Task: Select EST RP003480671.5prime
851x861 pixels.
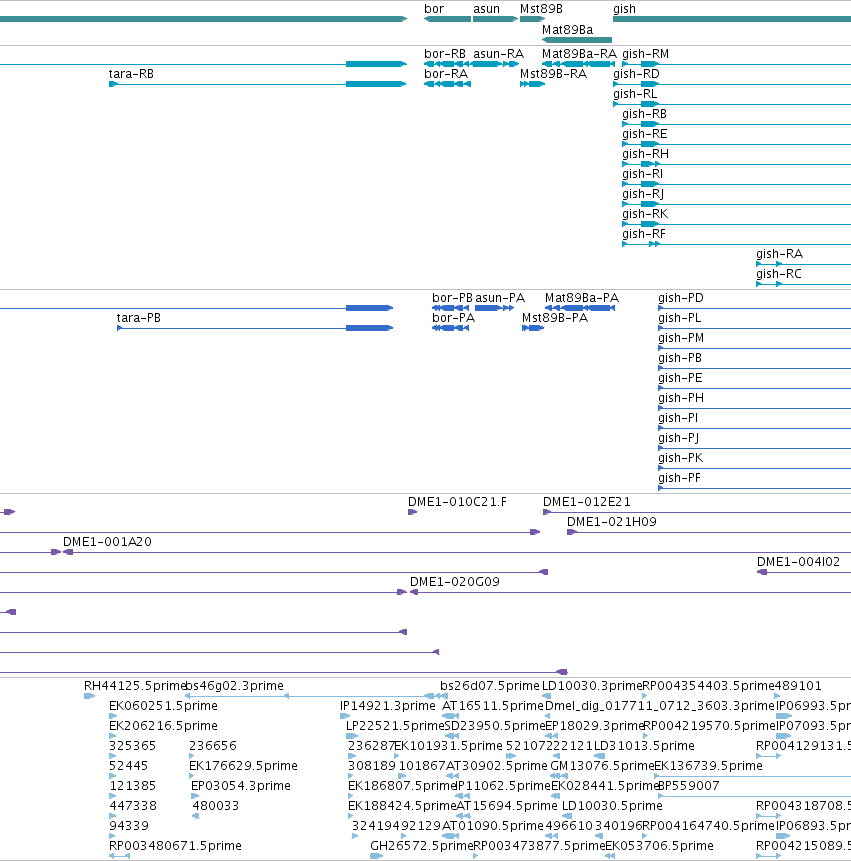Action: point(119,856)
